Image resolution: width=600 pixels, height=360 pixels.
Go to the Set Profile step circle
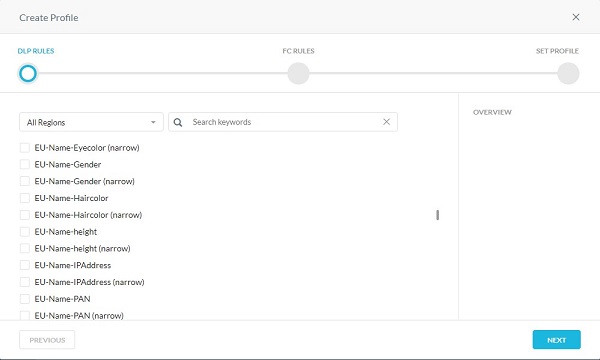pos(568,73)
